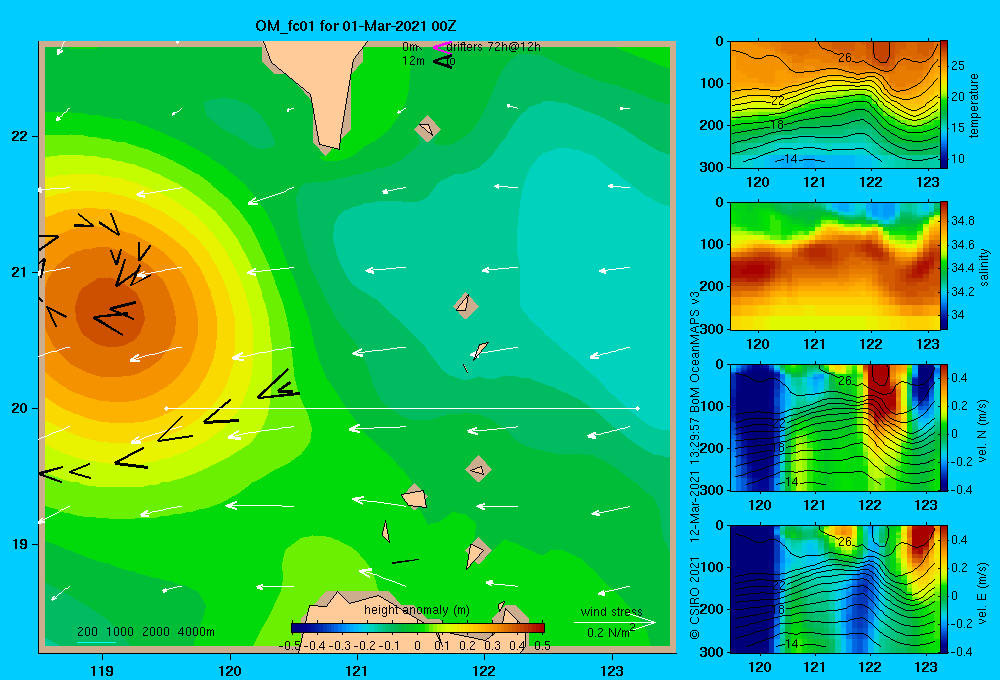
Task: Click the dark orange core of the eddy
Action: [112, 313]
